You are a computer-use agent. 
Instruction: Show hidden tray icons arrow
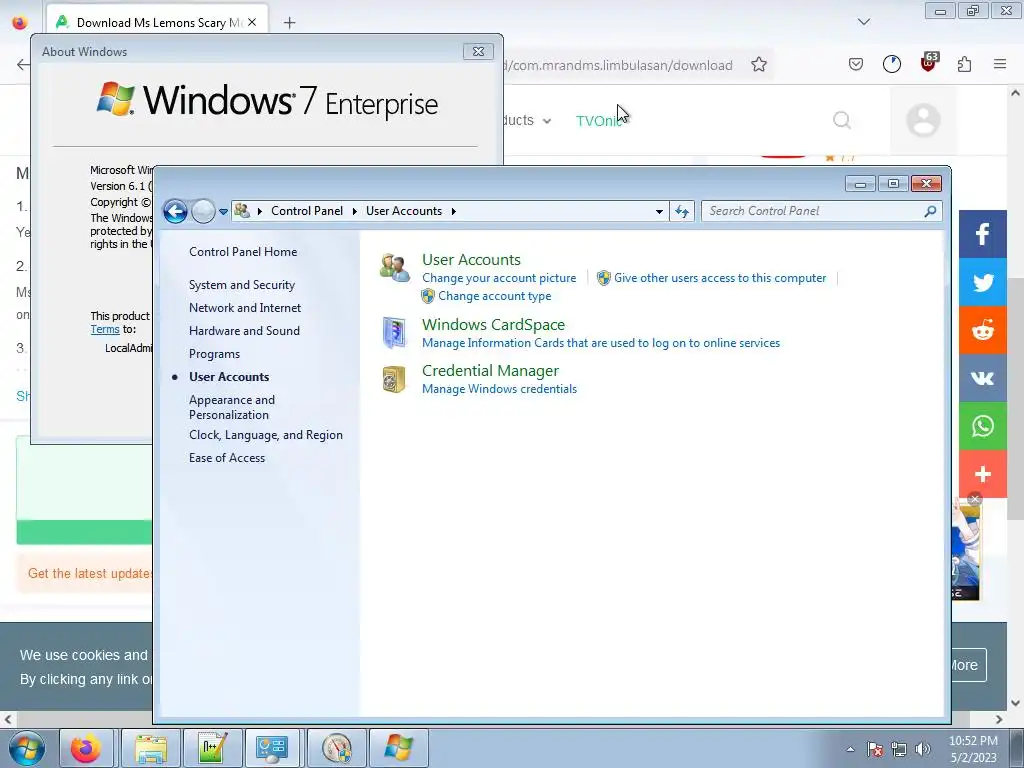(850, 749)
